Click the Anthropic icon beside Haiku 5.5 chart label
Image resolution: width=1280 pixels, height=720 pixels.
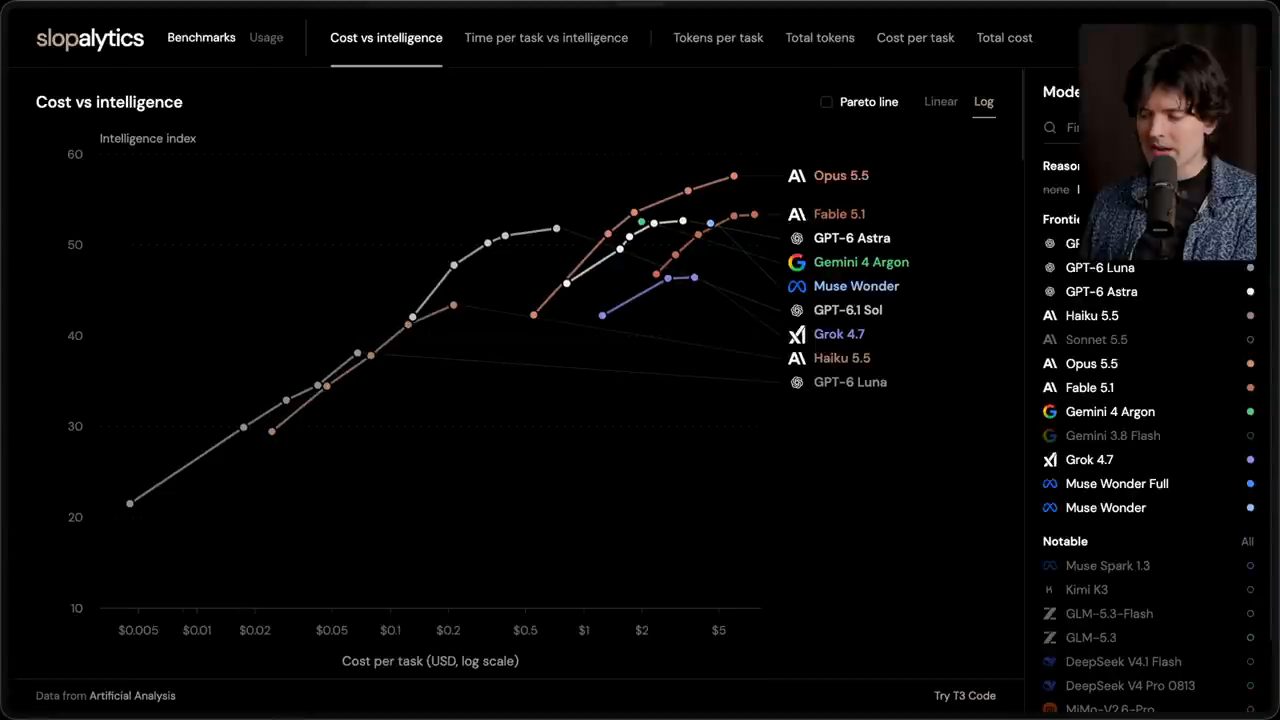pyautogui.click(x=797, y=358)
